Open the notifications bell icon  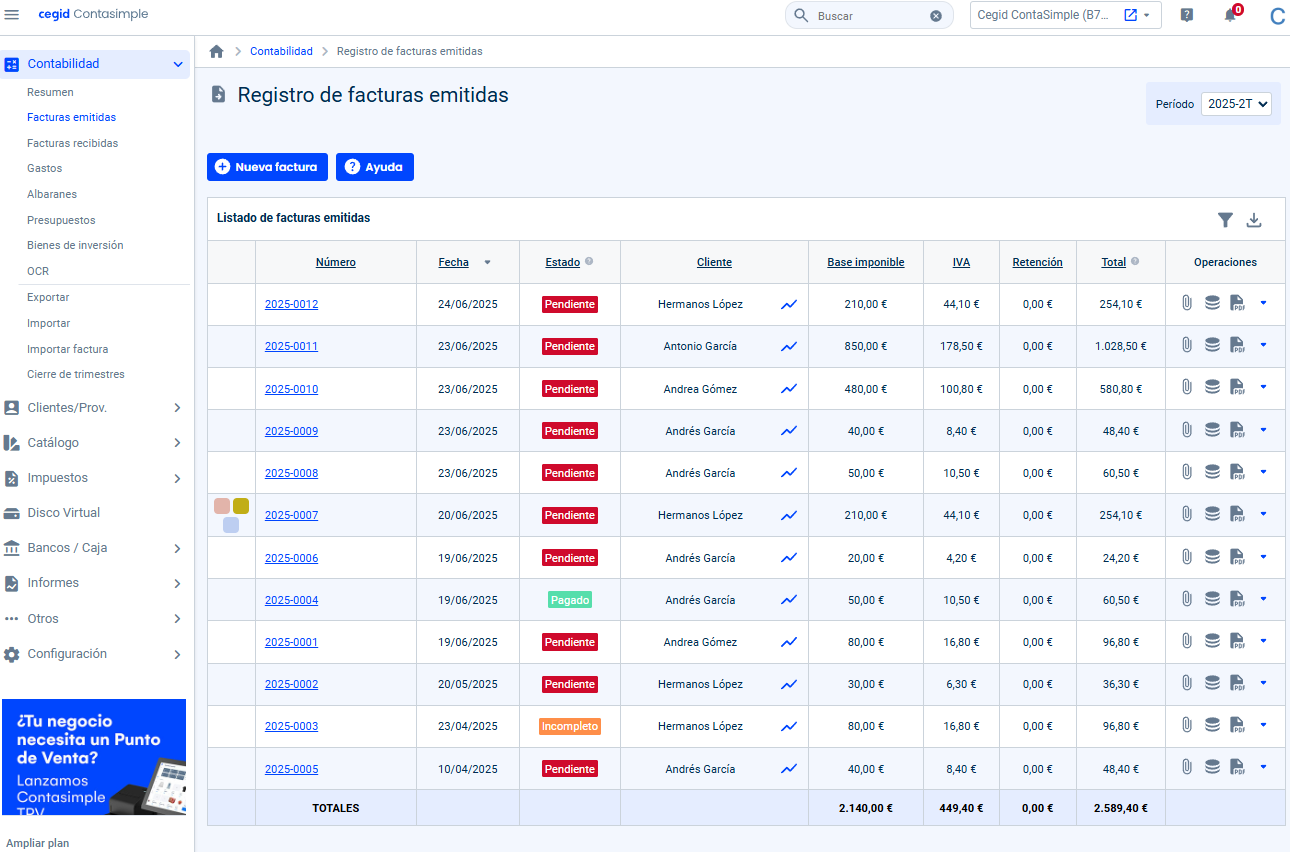tap(1230, 16)
